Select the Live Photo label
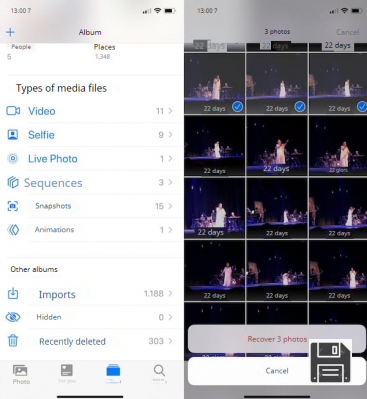The image size is (367, 399). click(x=53, y=159)
